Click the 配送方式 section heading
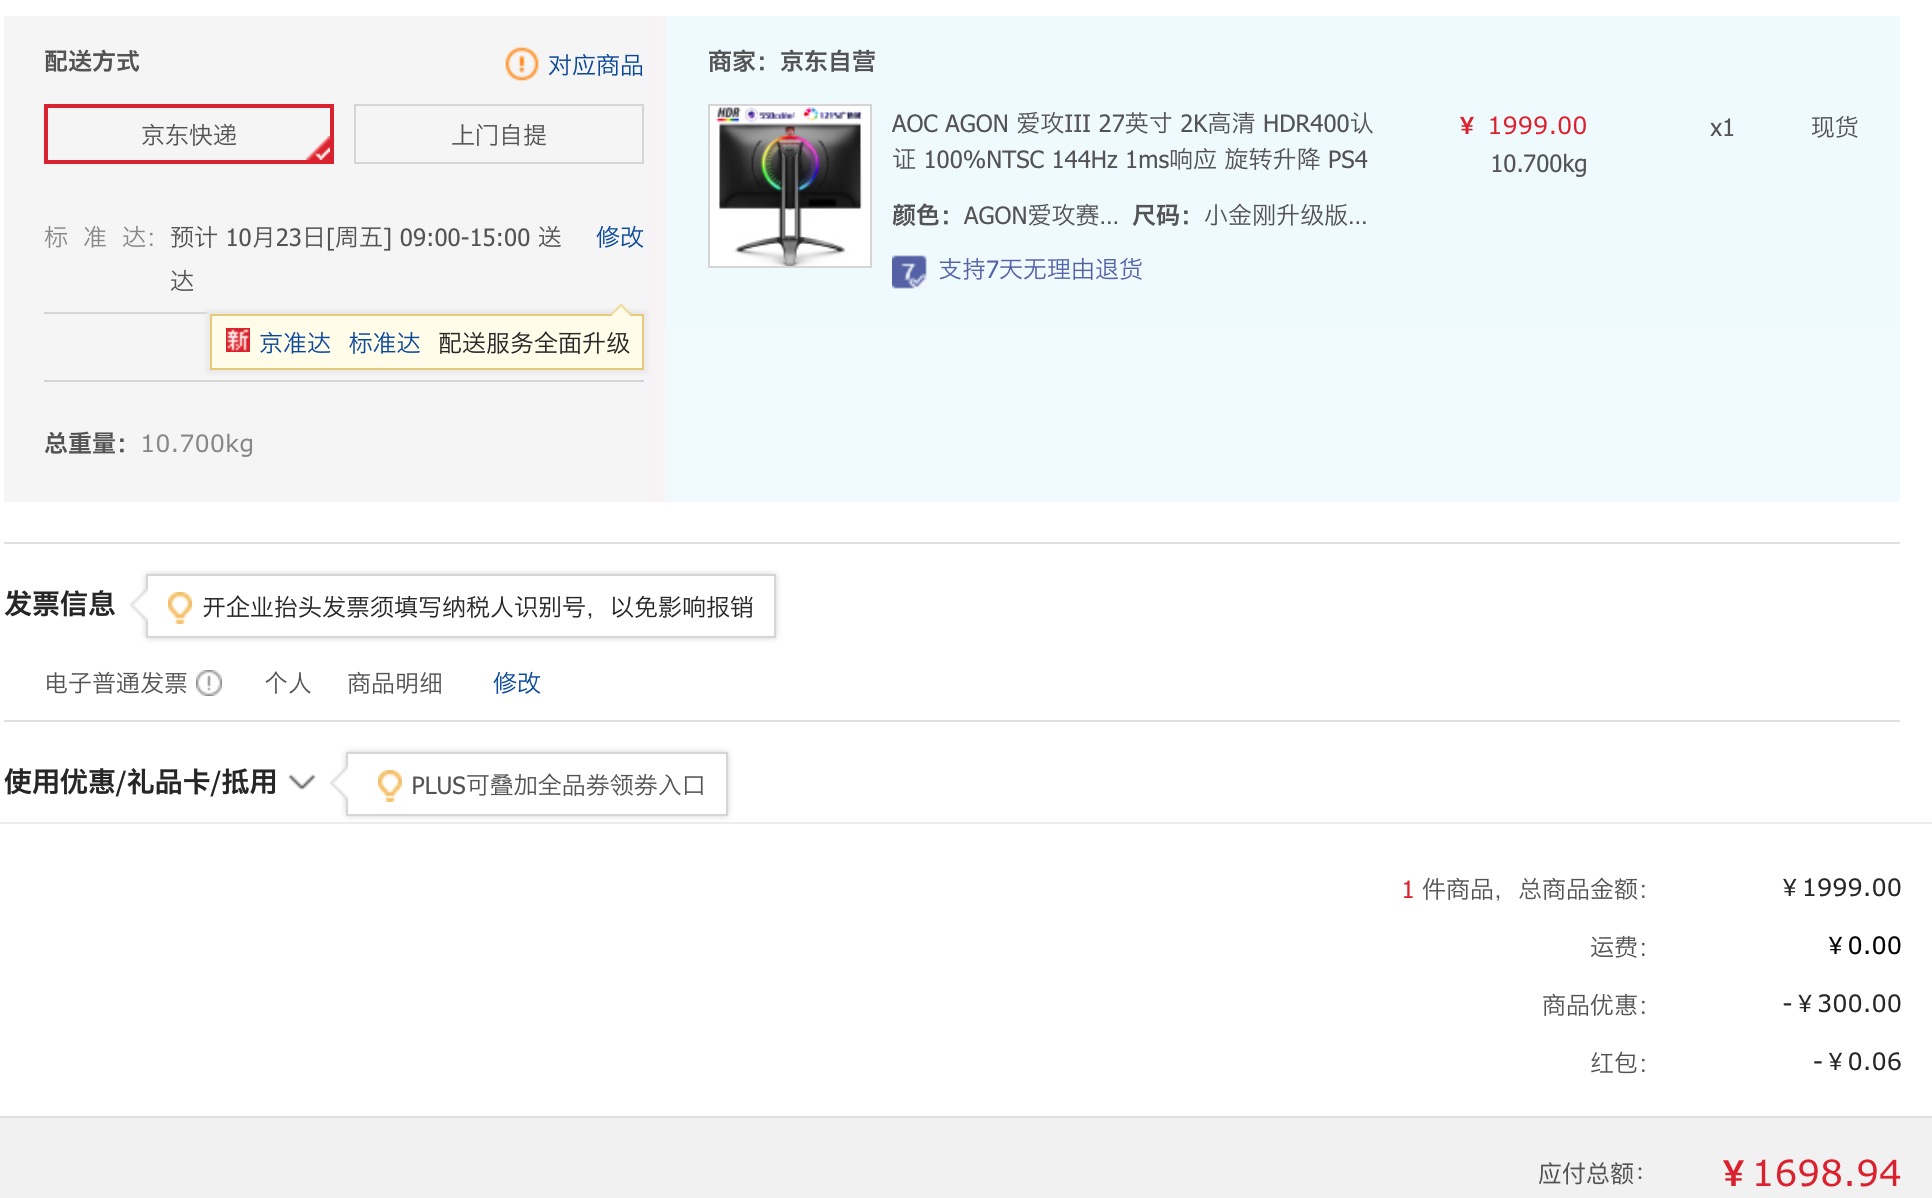 (x=92, y=62)
